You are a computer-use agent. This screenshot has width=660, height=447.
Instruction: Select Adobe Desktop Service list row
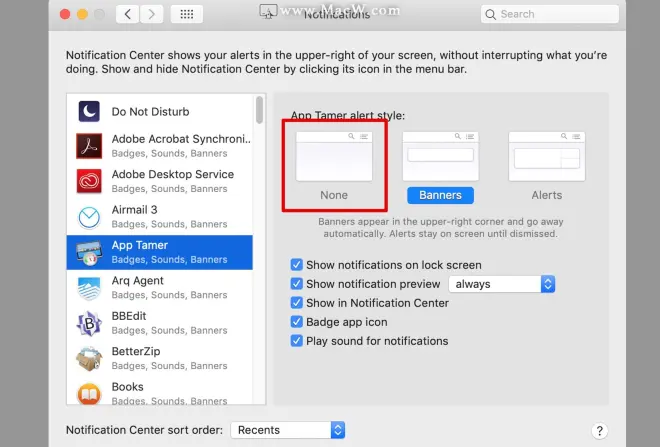click(x=160, y=181)
